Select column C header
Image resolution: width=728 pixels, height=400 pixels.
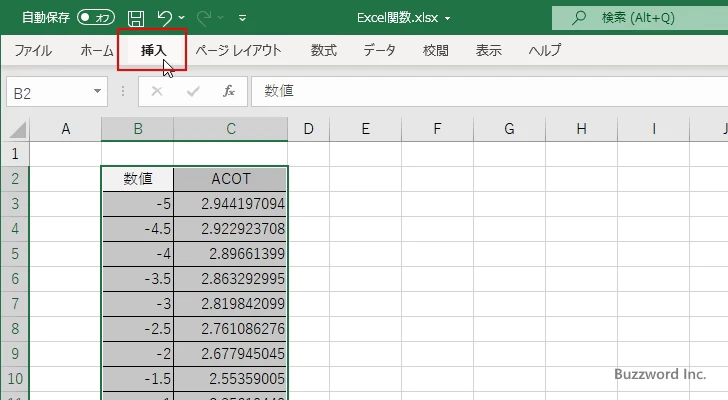(231, 129)
